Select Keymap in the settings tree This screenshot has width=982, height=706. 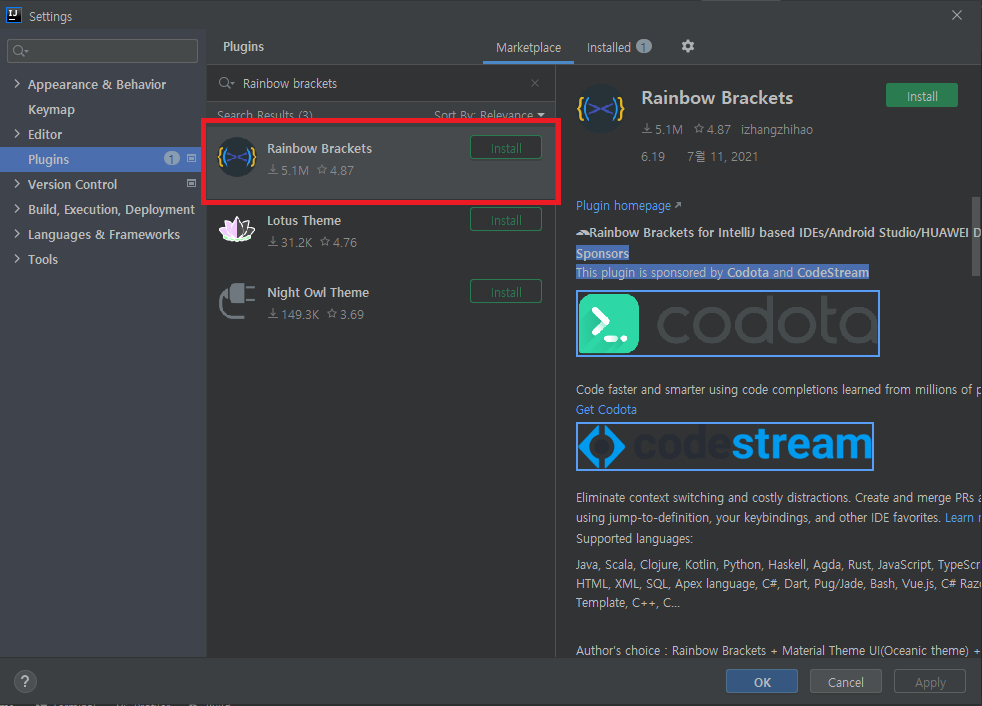(51, 109)
